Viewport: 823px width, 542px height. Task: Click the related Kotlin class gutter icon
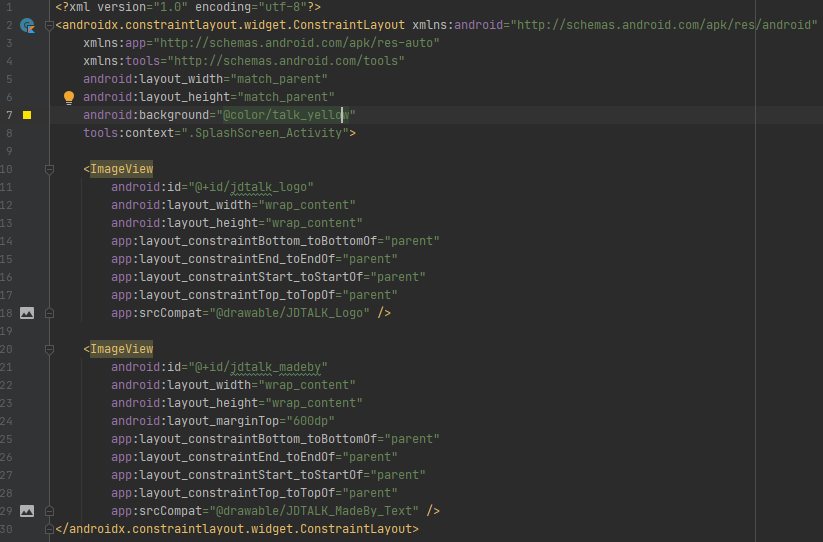tap(27, 25)
